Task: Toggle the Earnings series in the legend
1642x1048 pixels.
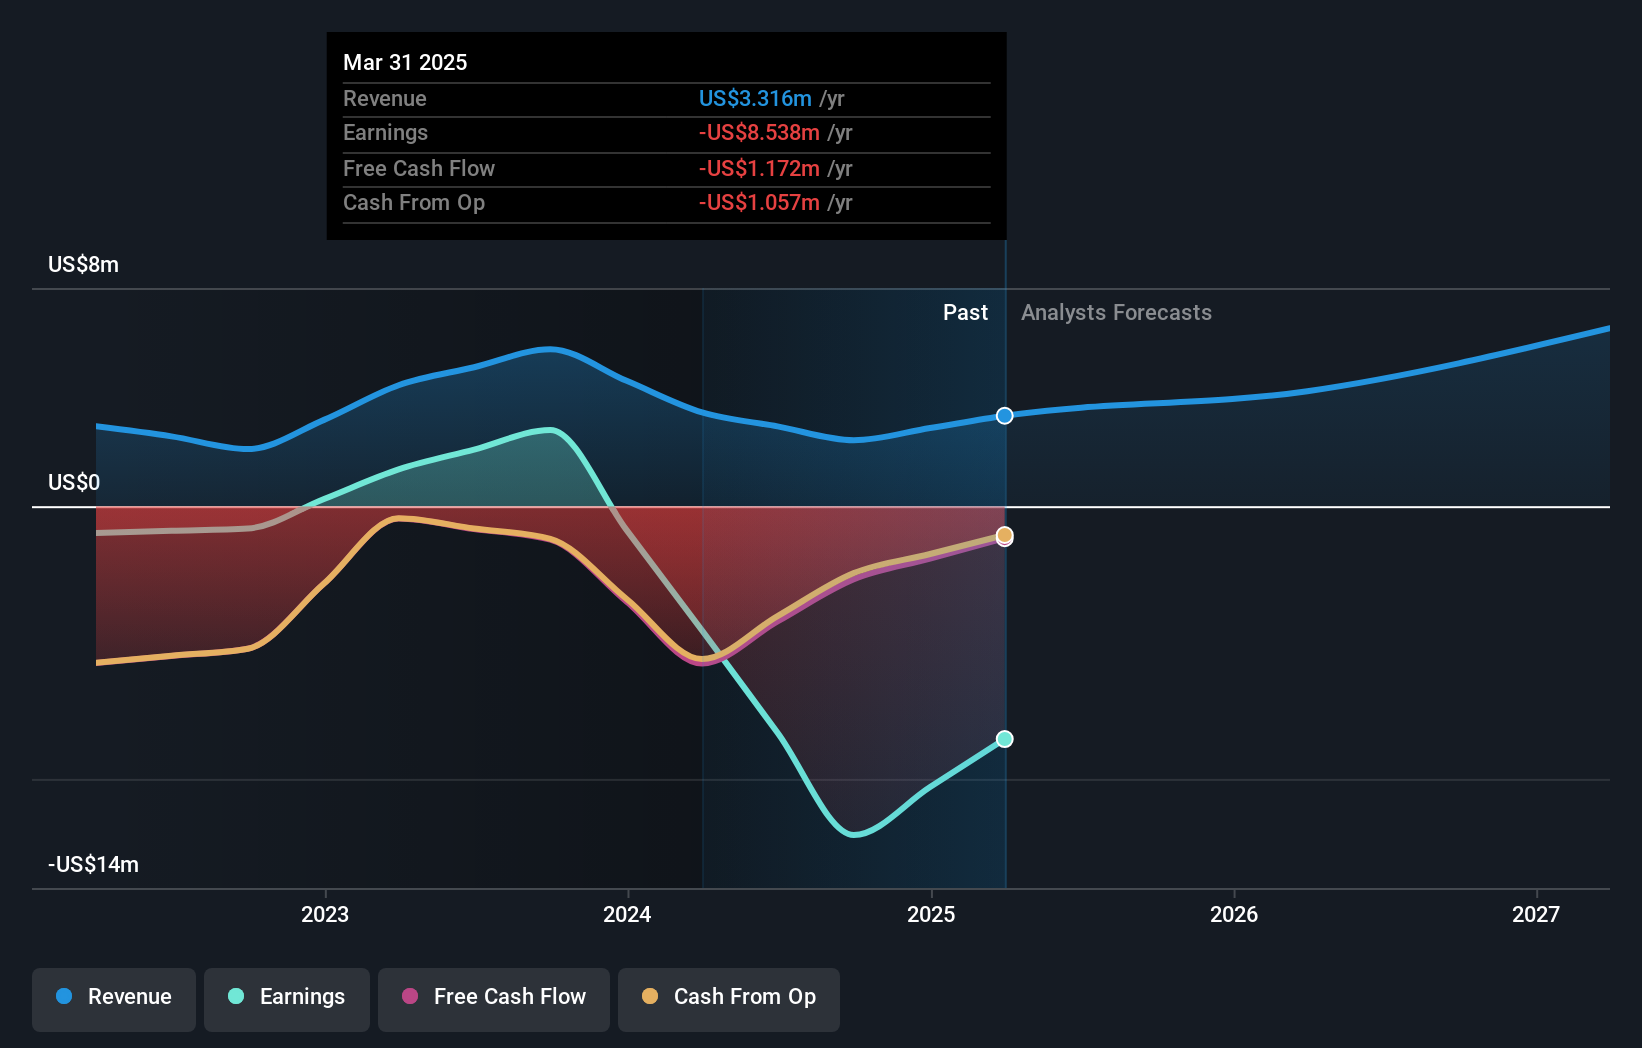Action: point(287,999)
